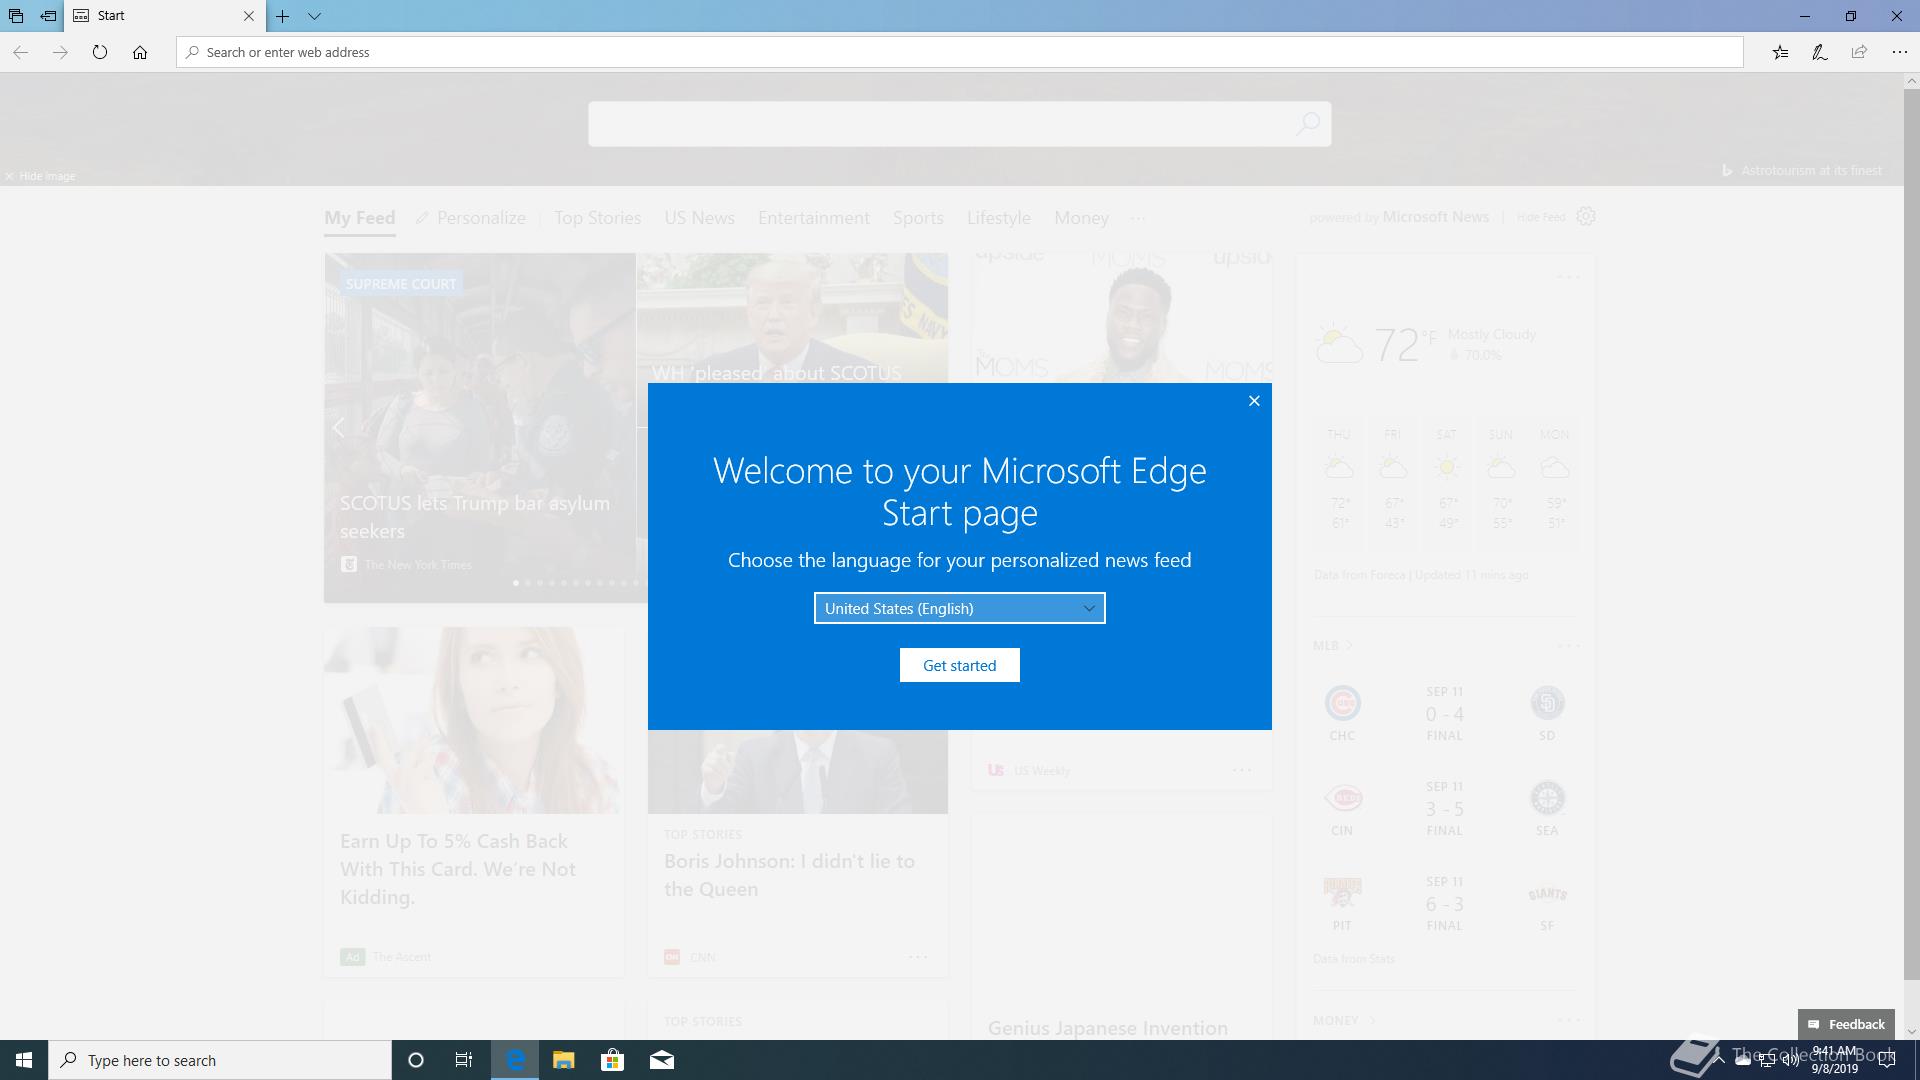Click the Search or enter web address field
1920x1080 pixels.
pos(960,52)
